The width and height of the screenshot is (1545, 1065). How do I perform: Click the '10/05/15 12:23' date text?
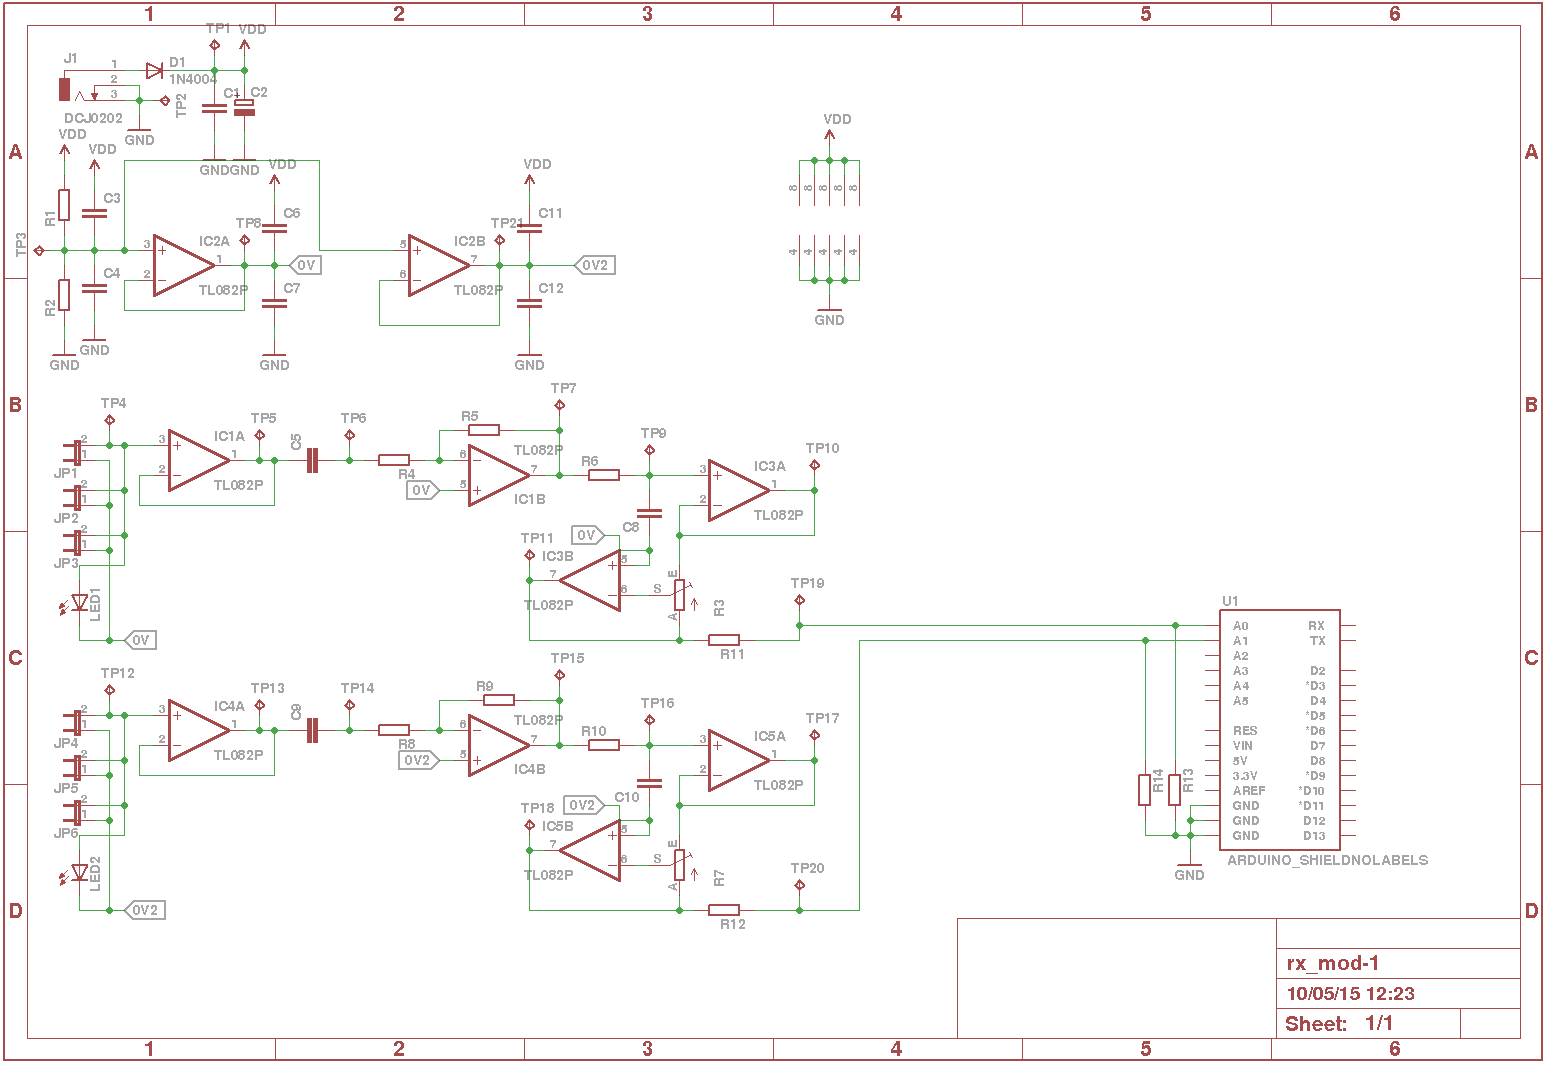[1350, 994]
